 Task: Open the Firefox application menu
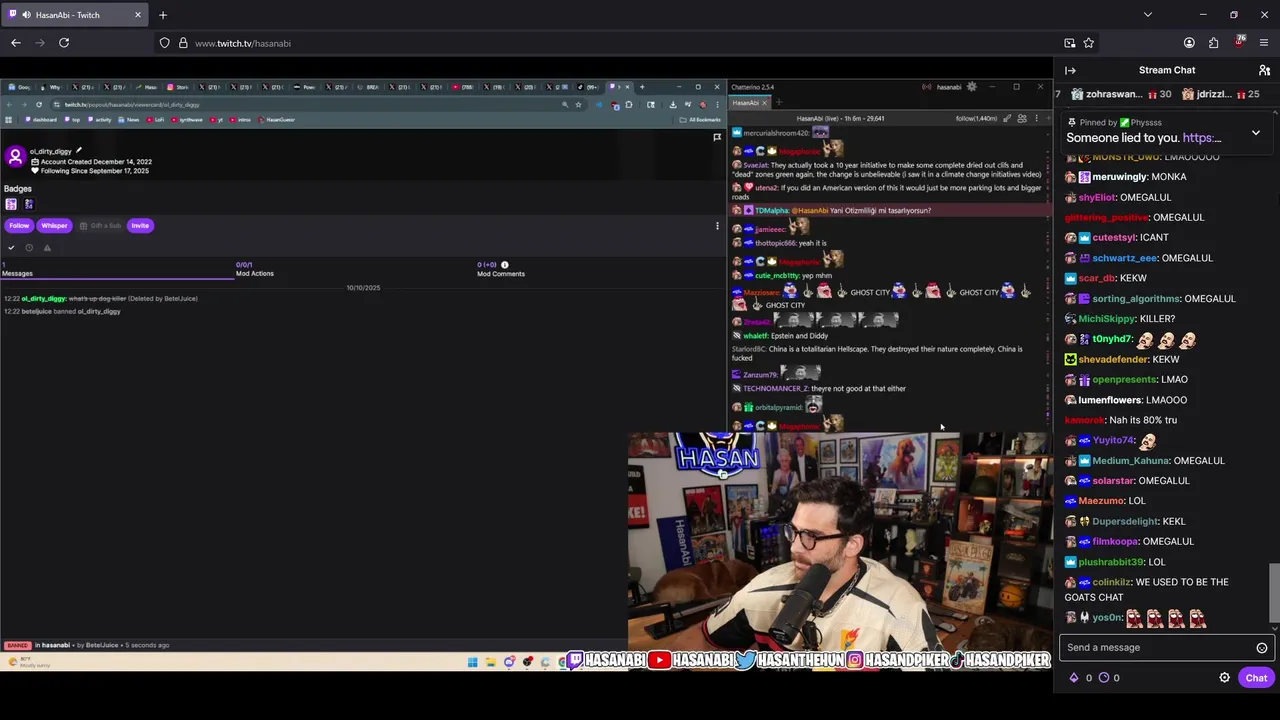[1265, 43]
